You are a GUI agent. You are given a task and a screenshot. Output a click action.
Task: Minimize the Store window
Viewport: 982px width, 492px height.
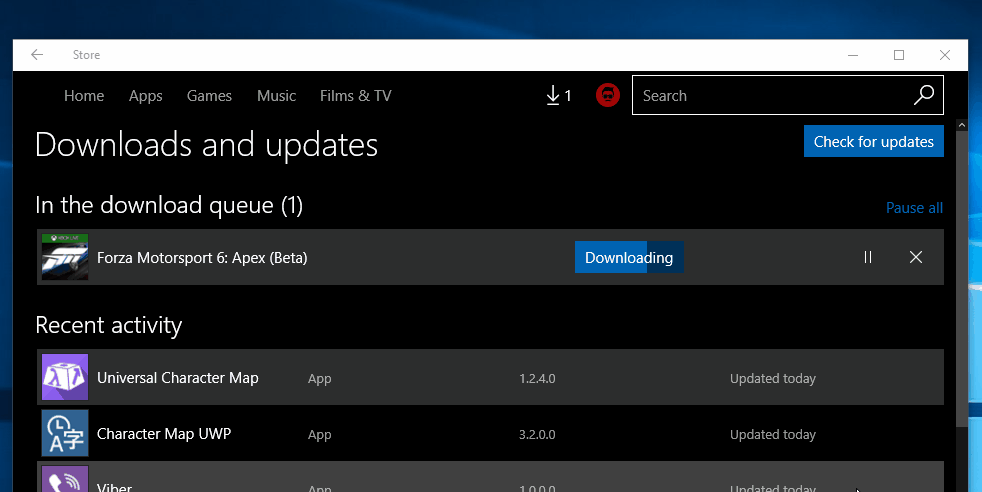tap(853, 55)
